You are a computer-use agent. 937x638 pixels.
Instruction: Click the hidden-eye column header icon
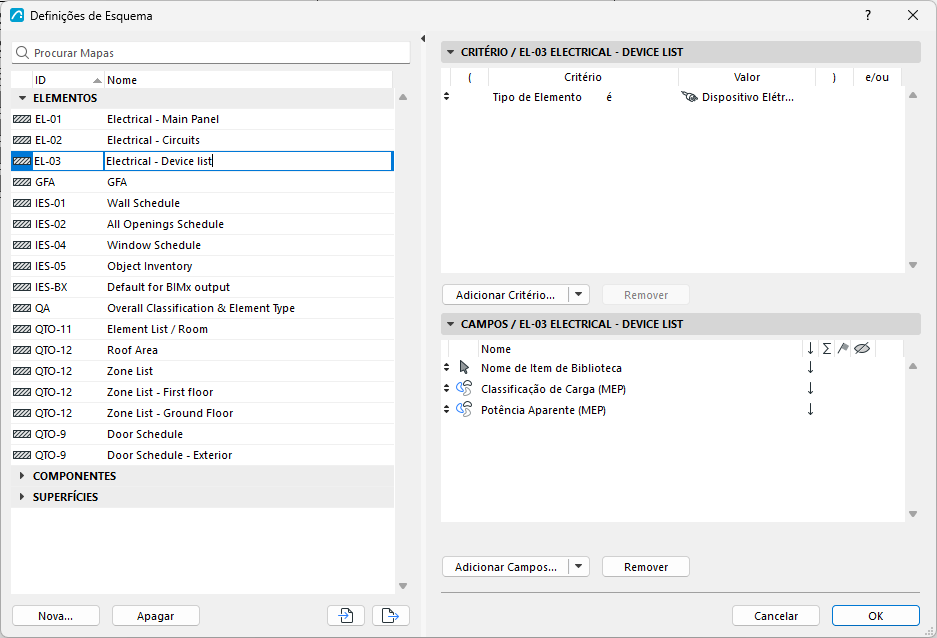pos(862,348)
